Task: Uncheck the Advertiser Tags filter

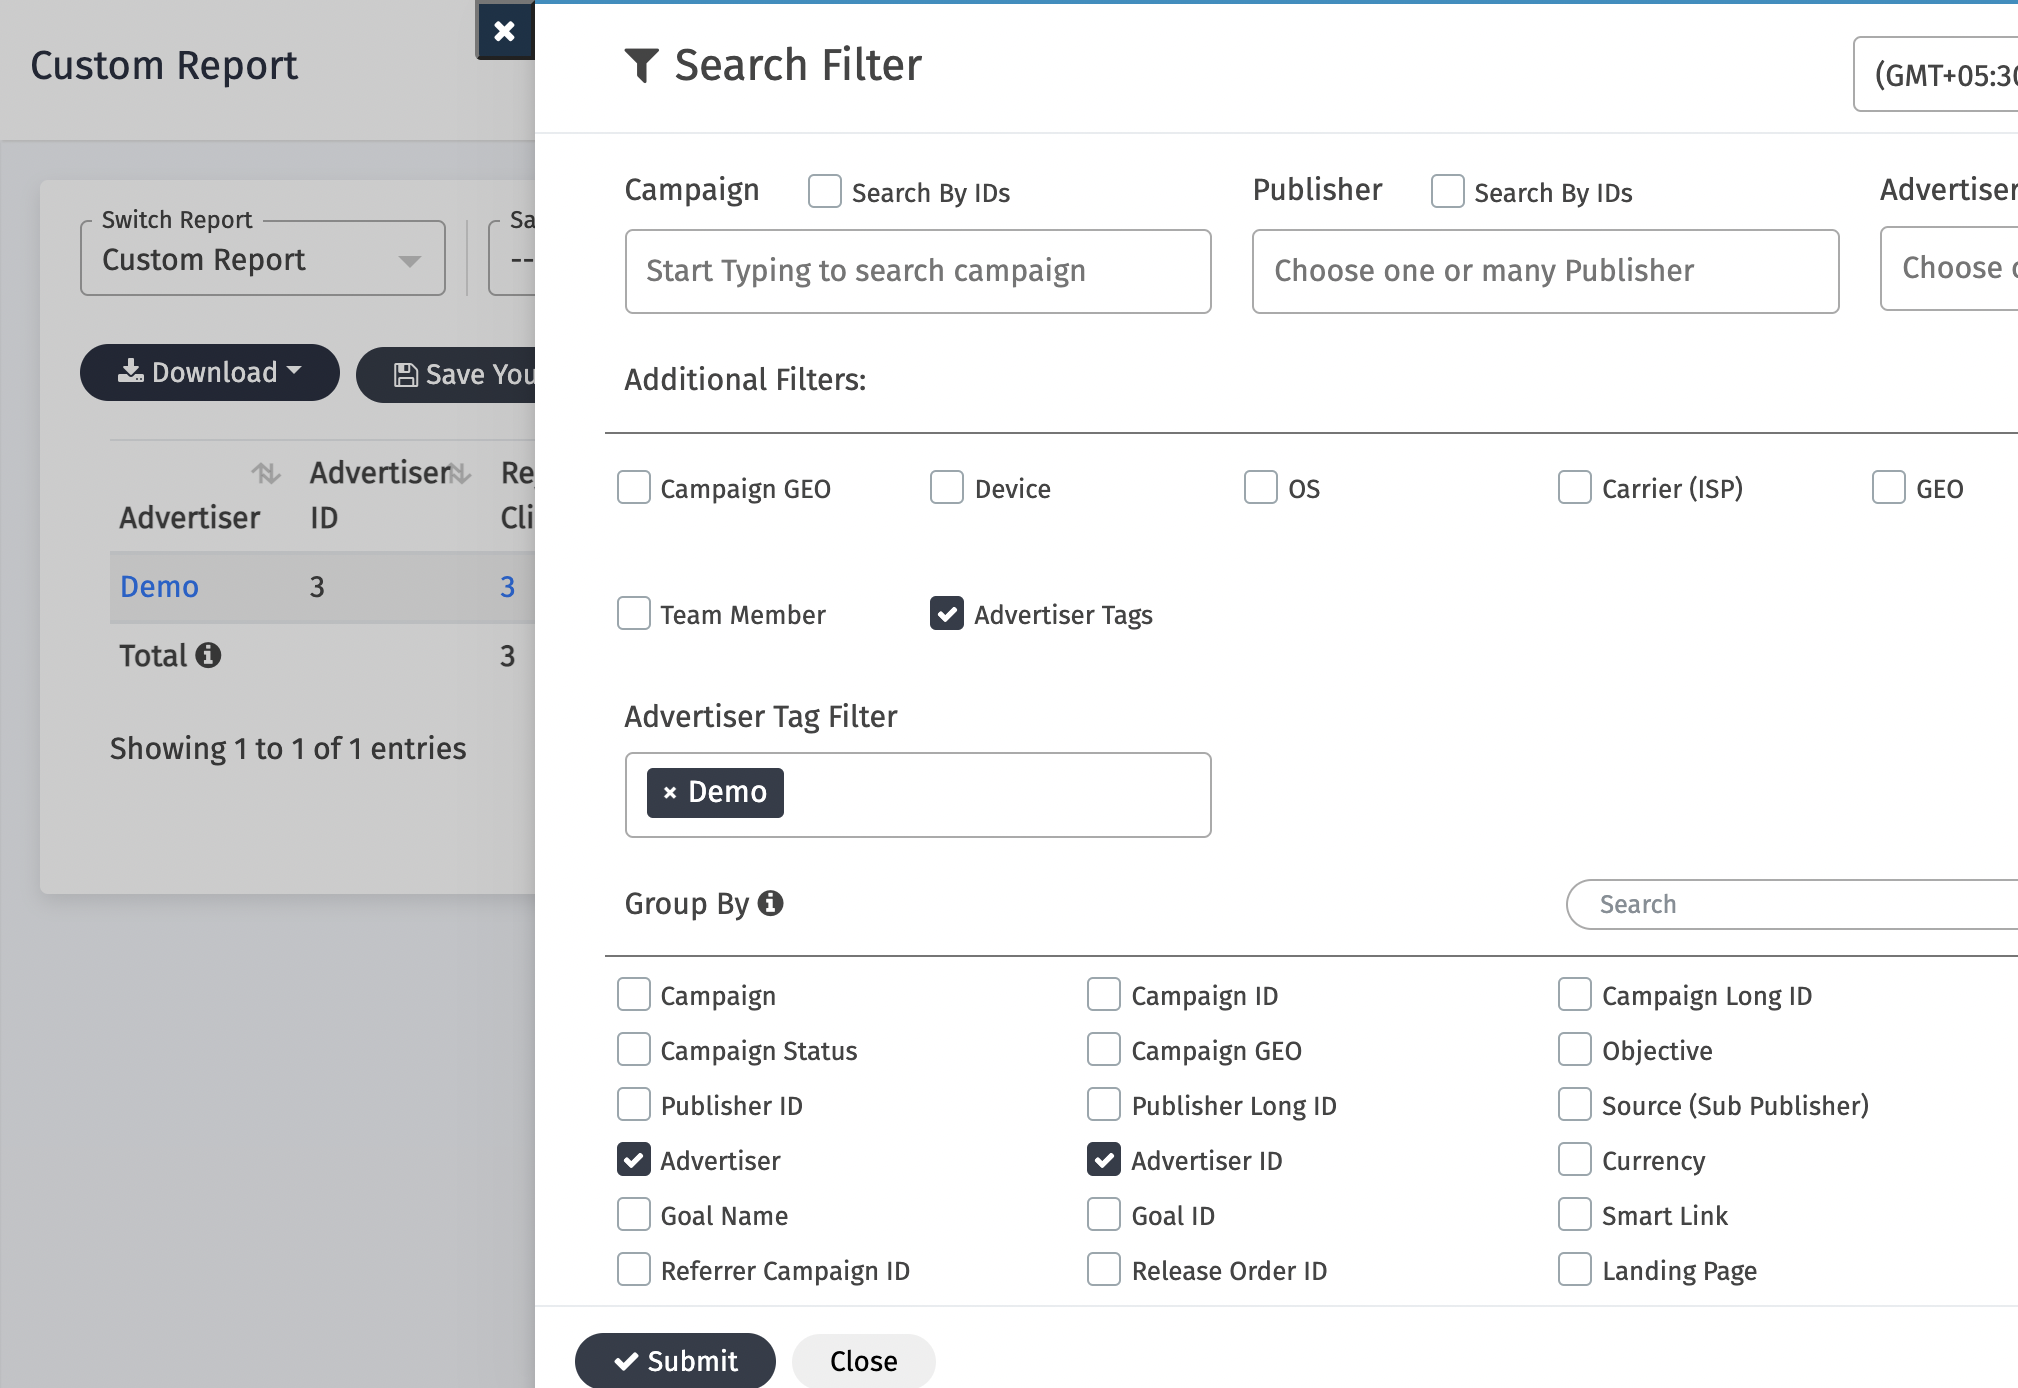Action: pos(946,613)
